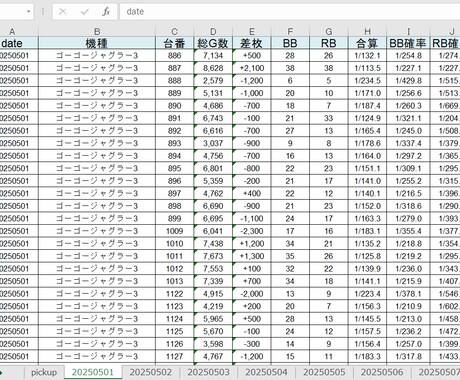Open the Insert Function fx dialog
The width and height of the screenshot is (460, 380).
point(106,12)
